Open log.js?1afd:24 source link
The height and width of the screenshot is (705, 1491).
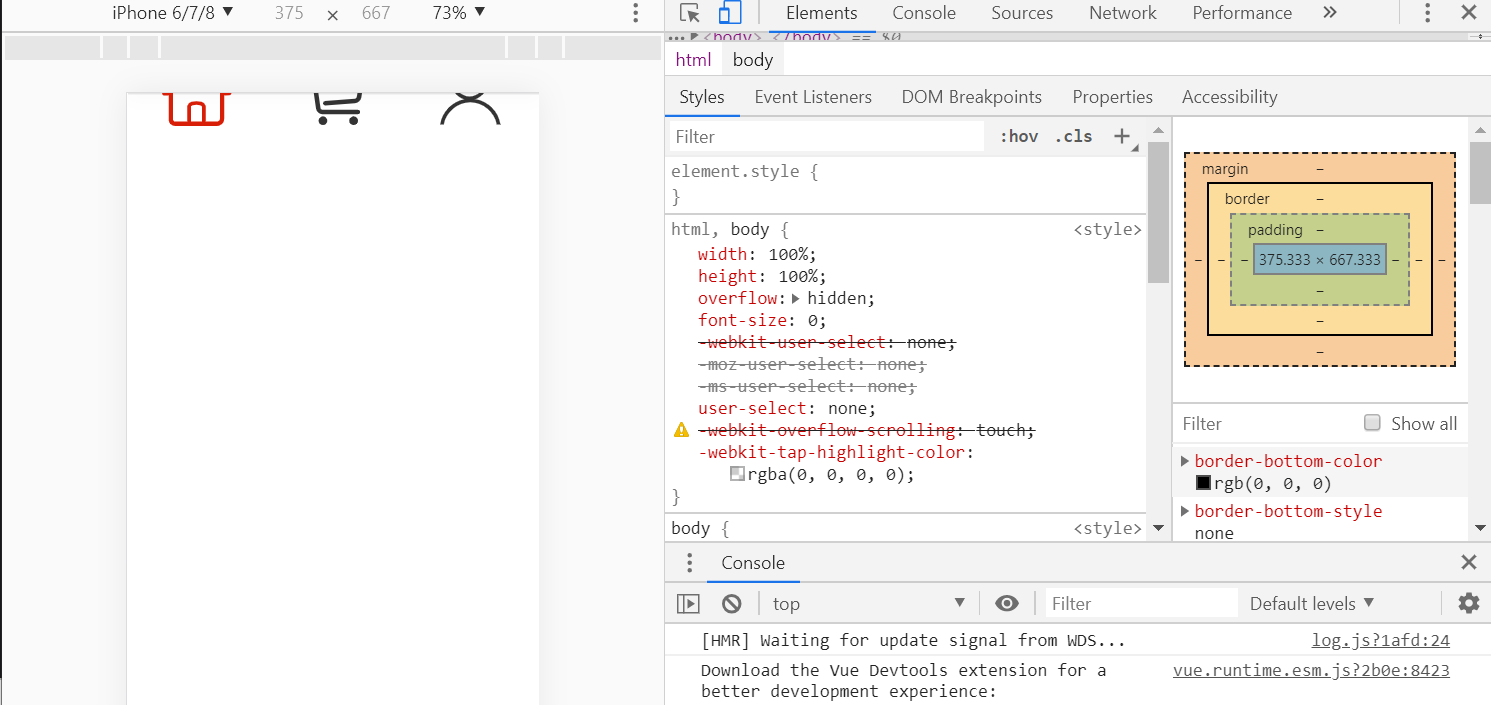click(1381, 641)
